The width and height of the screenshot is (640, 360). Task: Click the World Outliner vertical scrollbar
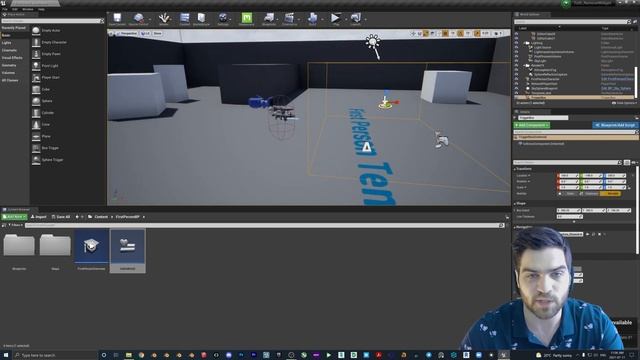click(x=635, y=82)
